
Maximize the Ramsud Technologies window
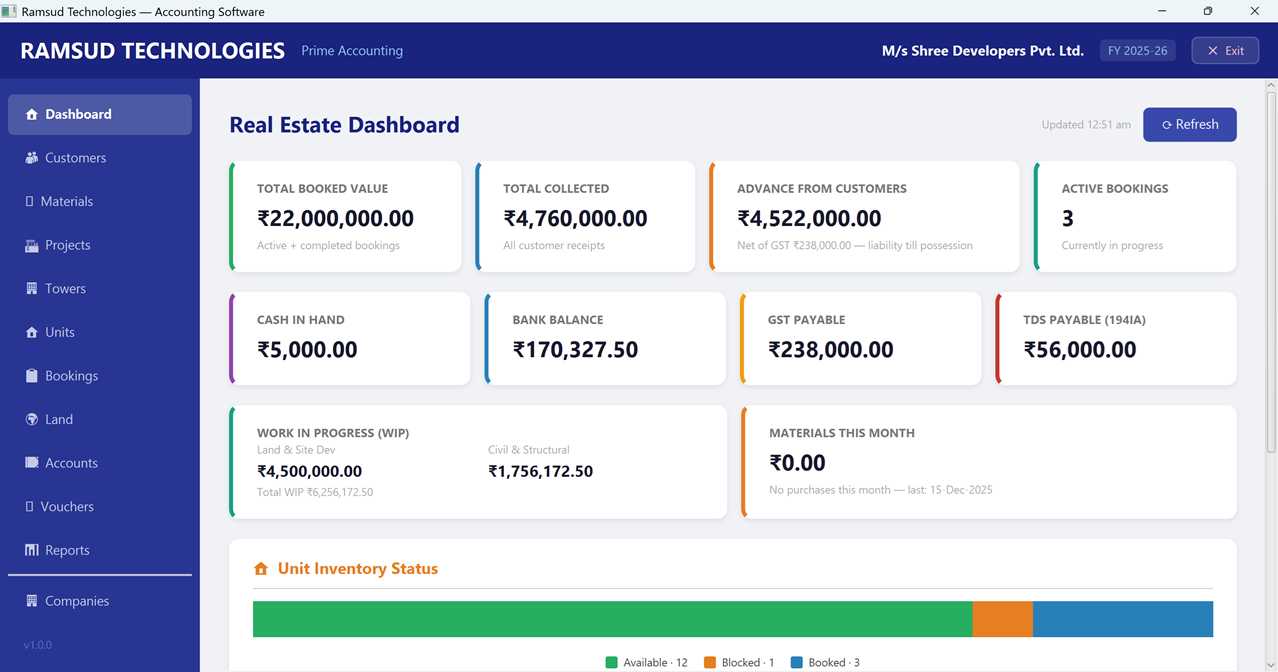[1208, 11]
